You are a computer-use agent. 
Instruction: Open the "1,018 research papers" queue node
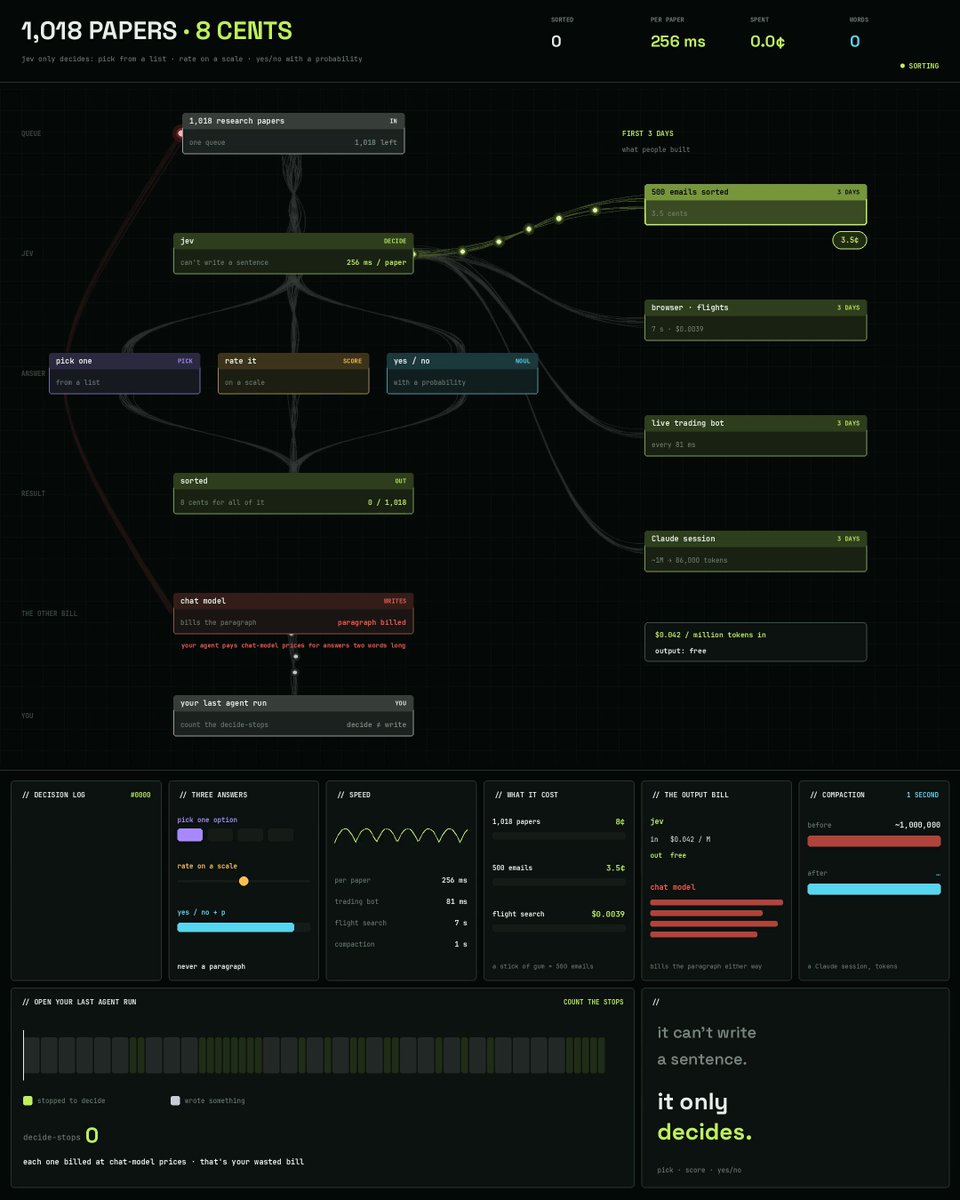(293, 133)
